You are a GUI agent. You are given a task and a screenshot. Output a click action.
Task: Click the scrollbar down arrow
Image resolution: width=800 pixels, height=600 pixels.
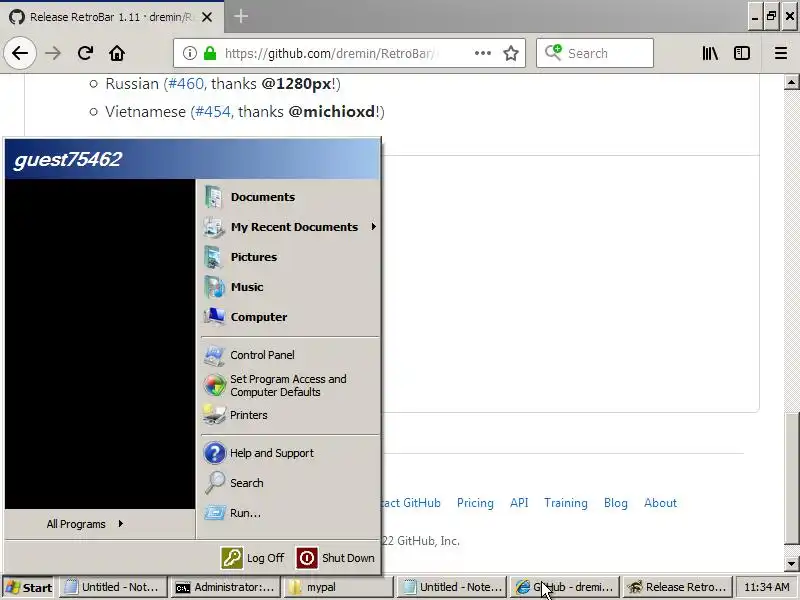pyautogui.click(x=791, y=564)
